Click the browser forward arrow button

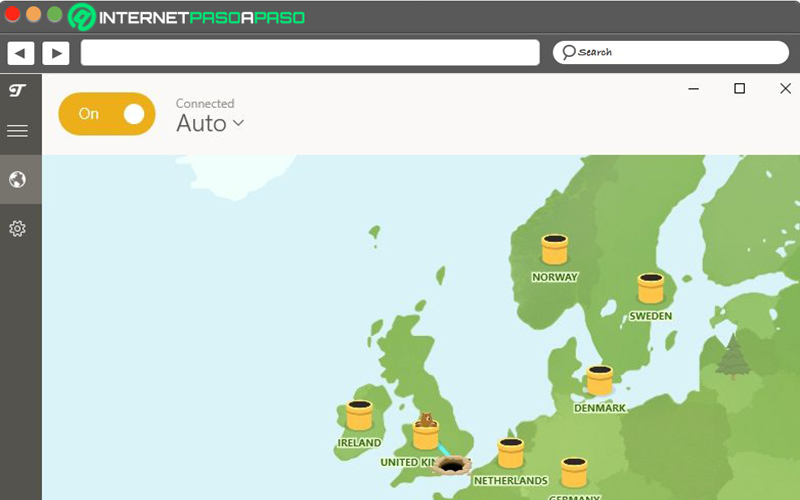[x=56, y=53]
